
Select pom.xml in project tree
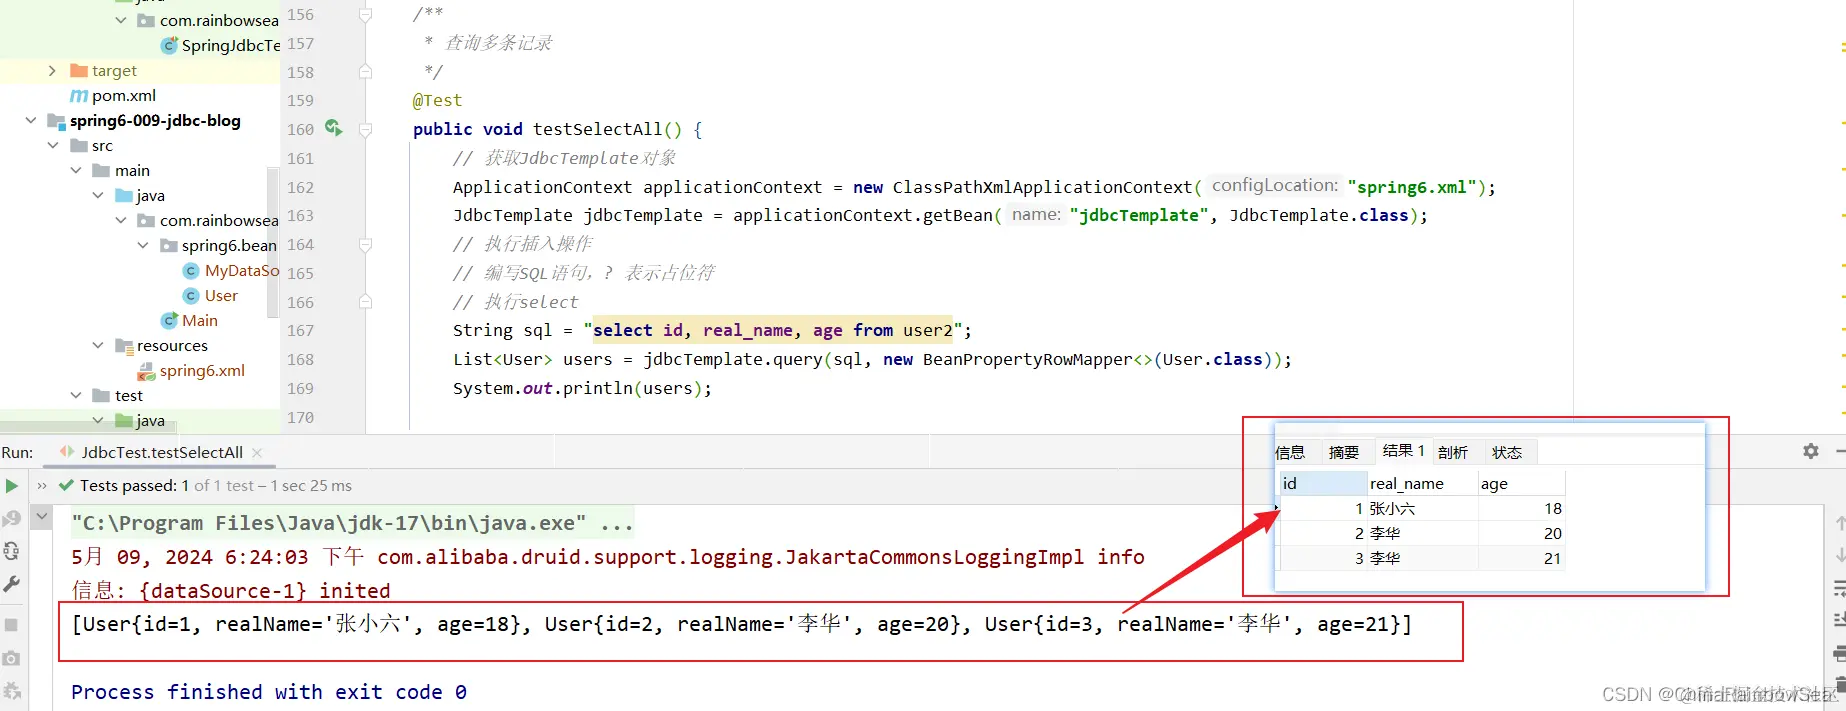coord(124,96)
